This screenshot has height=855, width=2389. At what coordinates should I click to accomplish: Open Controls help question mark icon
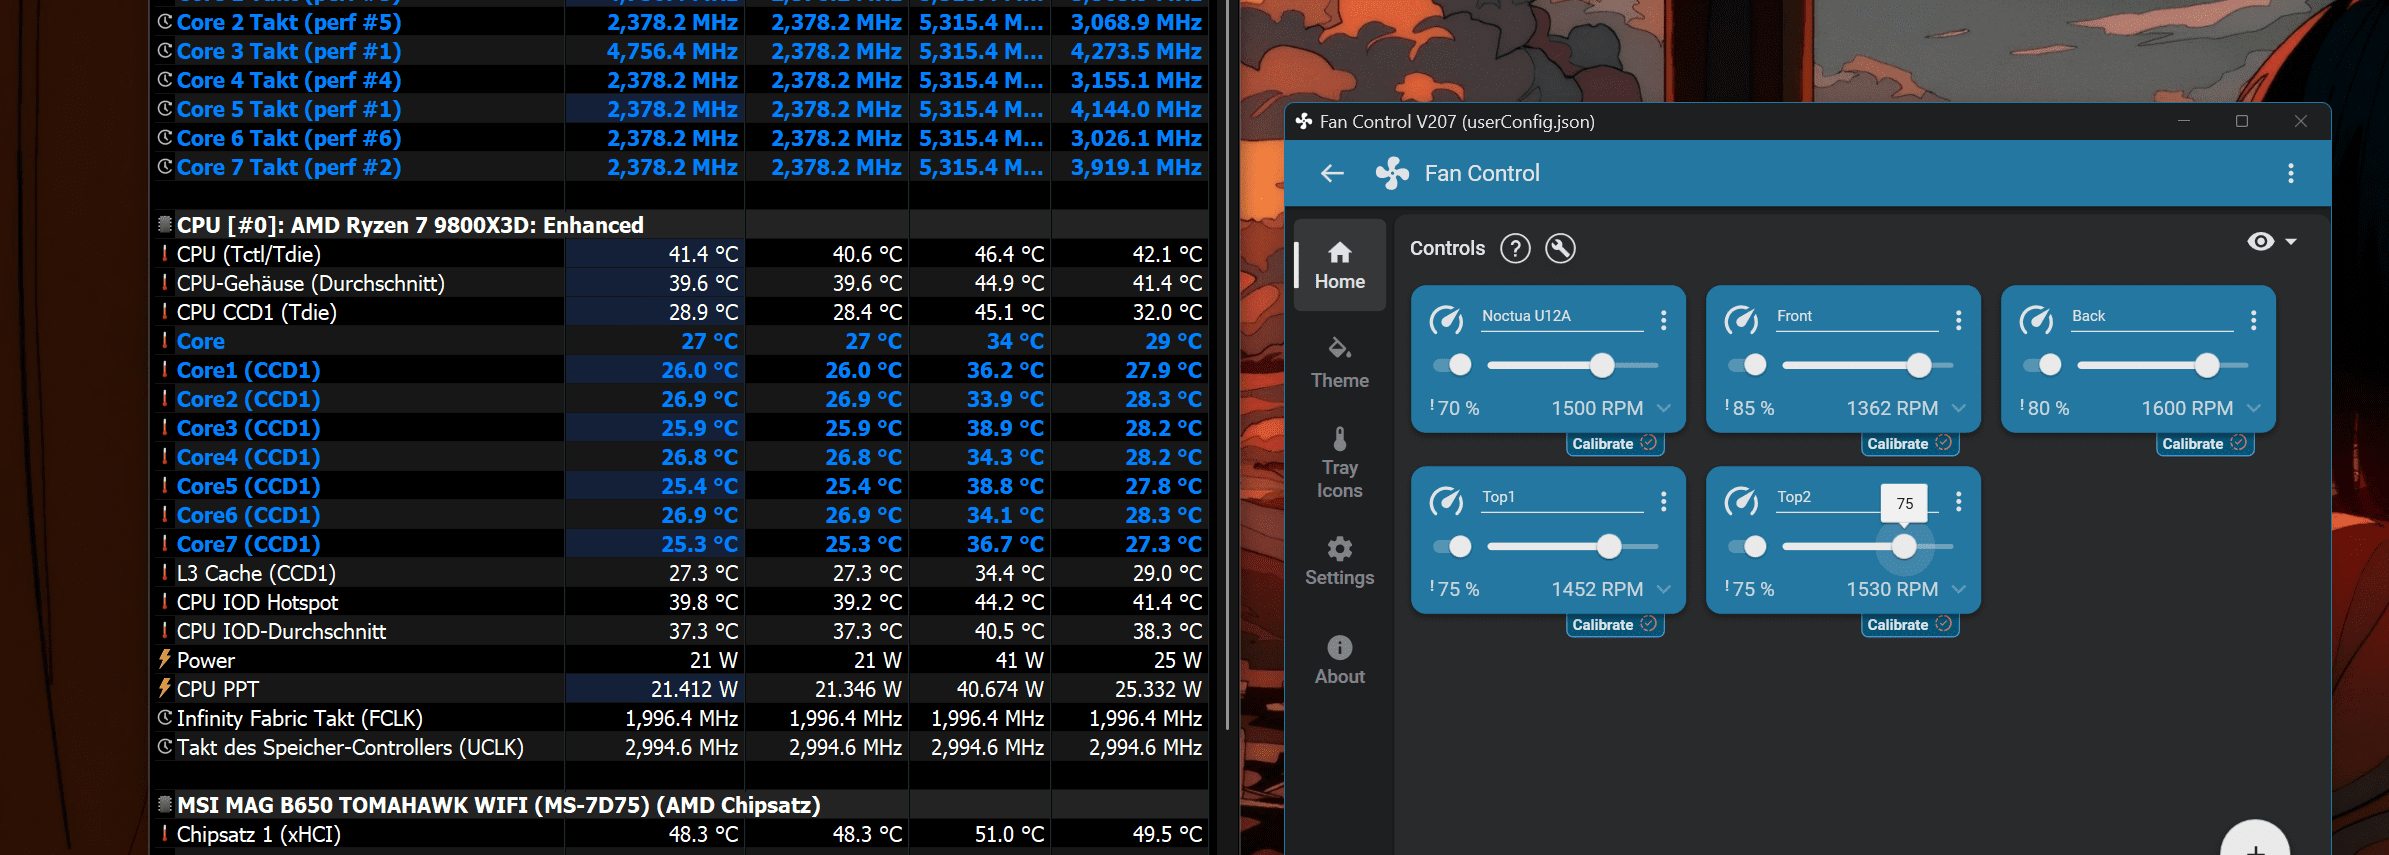click(x=1515, y=248)
